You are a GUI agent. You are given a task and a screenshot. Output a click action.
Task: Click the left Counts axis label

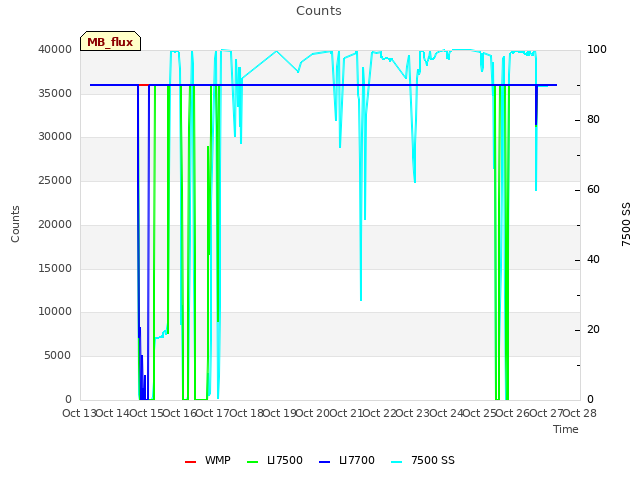tap(15, 224)
